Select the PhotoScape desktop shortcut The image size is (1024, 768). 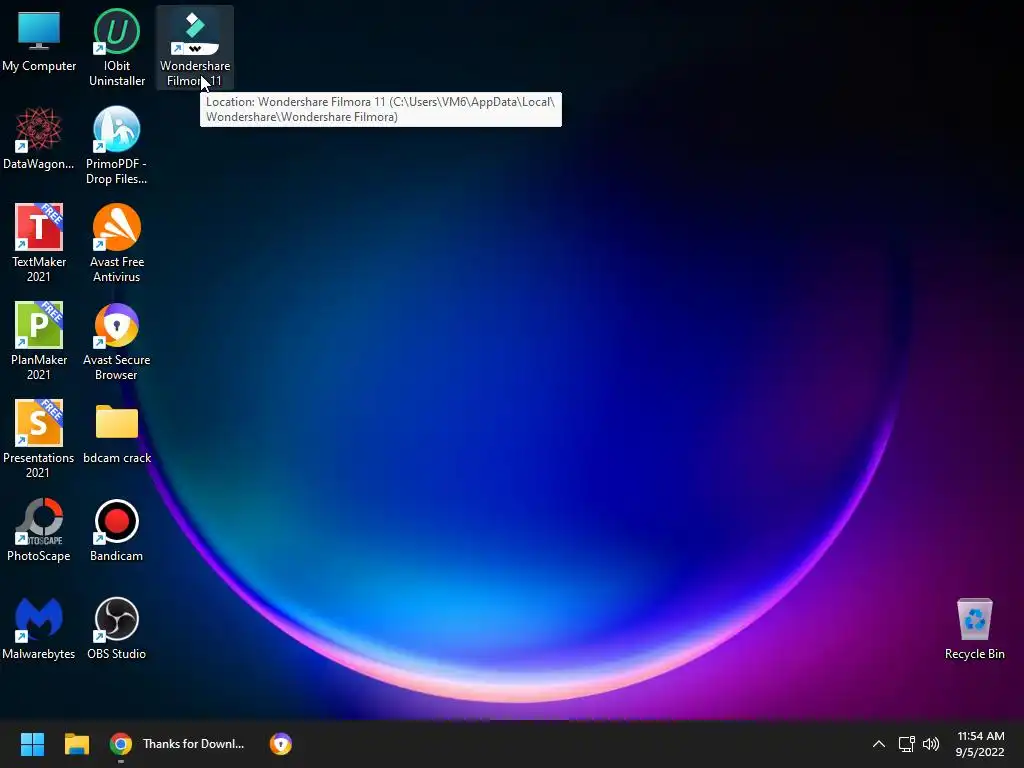39,530
